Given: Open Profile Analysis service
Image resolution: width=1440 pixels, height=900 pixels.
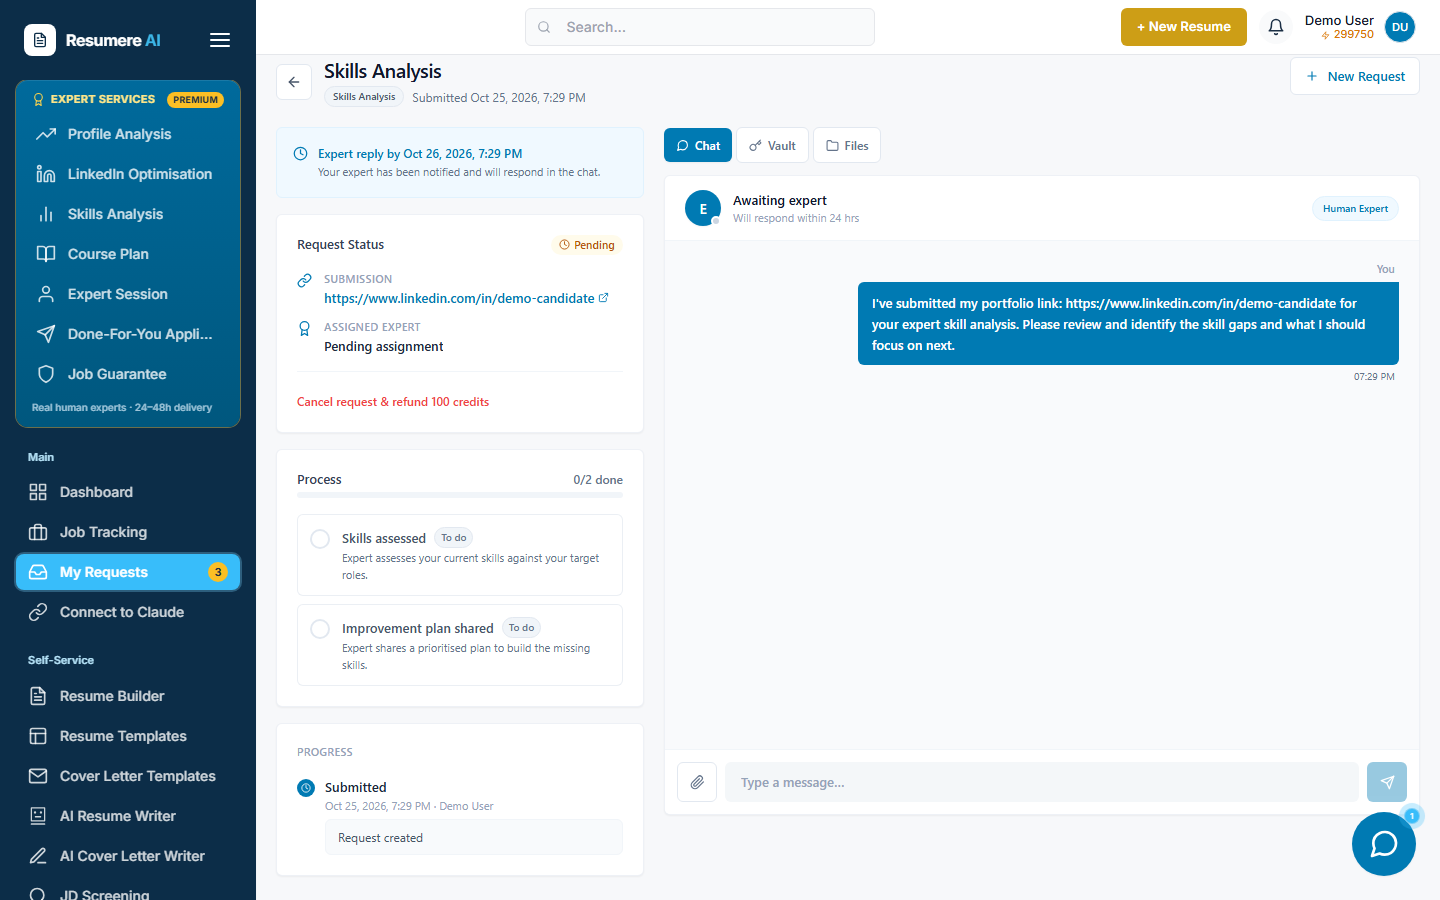Looking at the screenshot, I should point(128,134).
